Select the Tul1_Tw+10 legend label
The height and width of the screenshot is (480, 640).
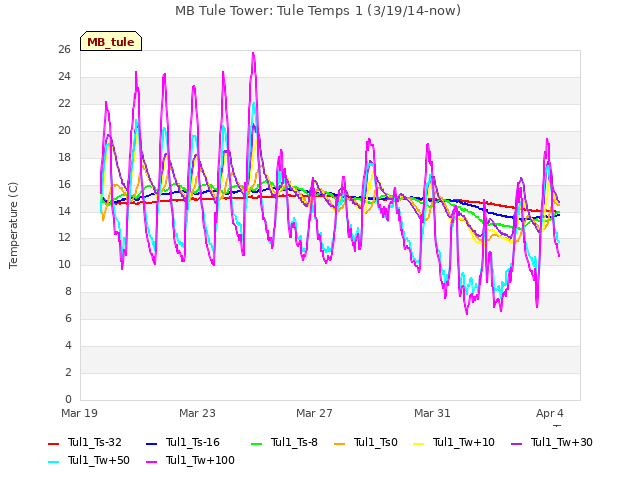click(464, 442)
